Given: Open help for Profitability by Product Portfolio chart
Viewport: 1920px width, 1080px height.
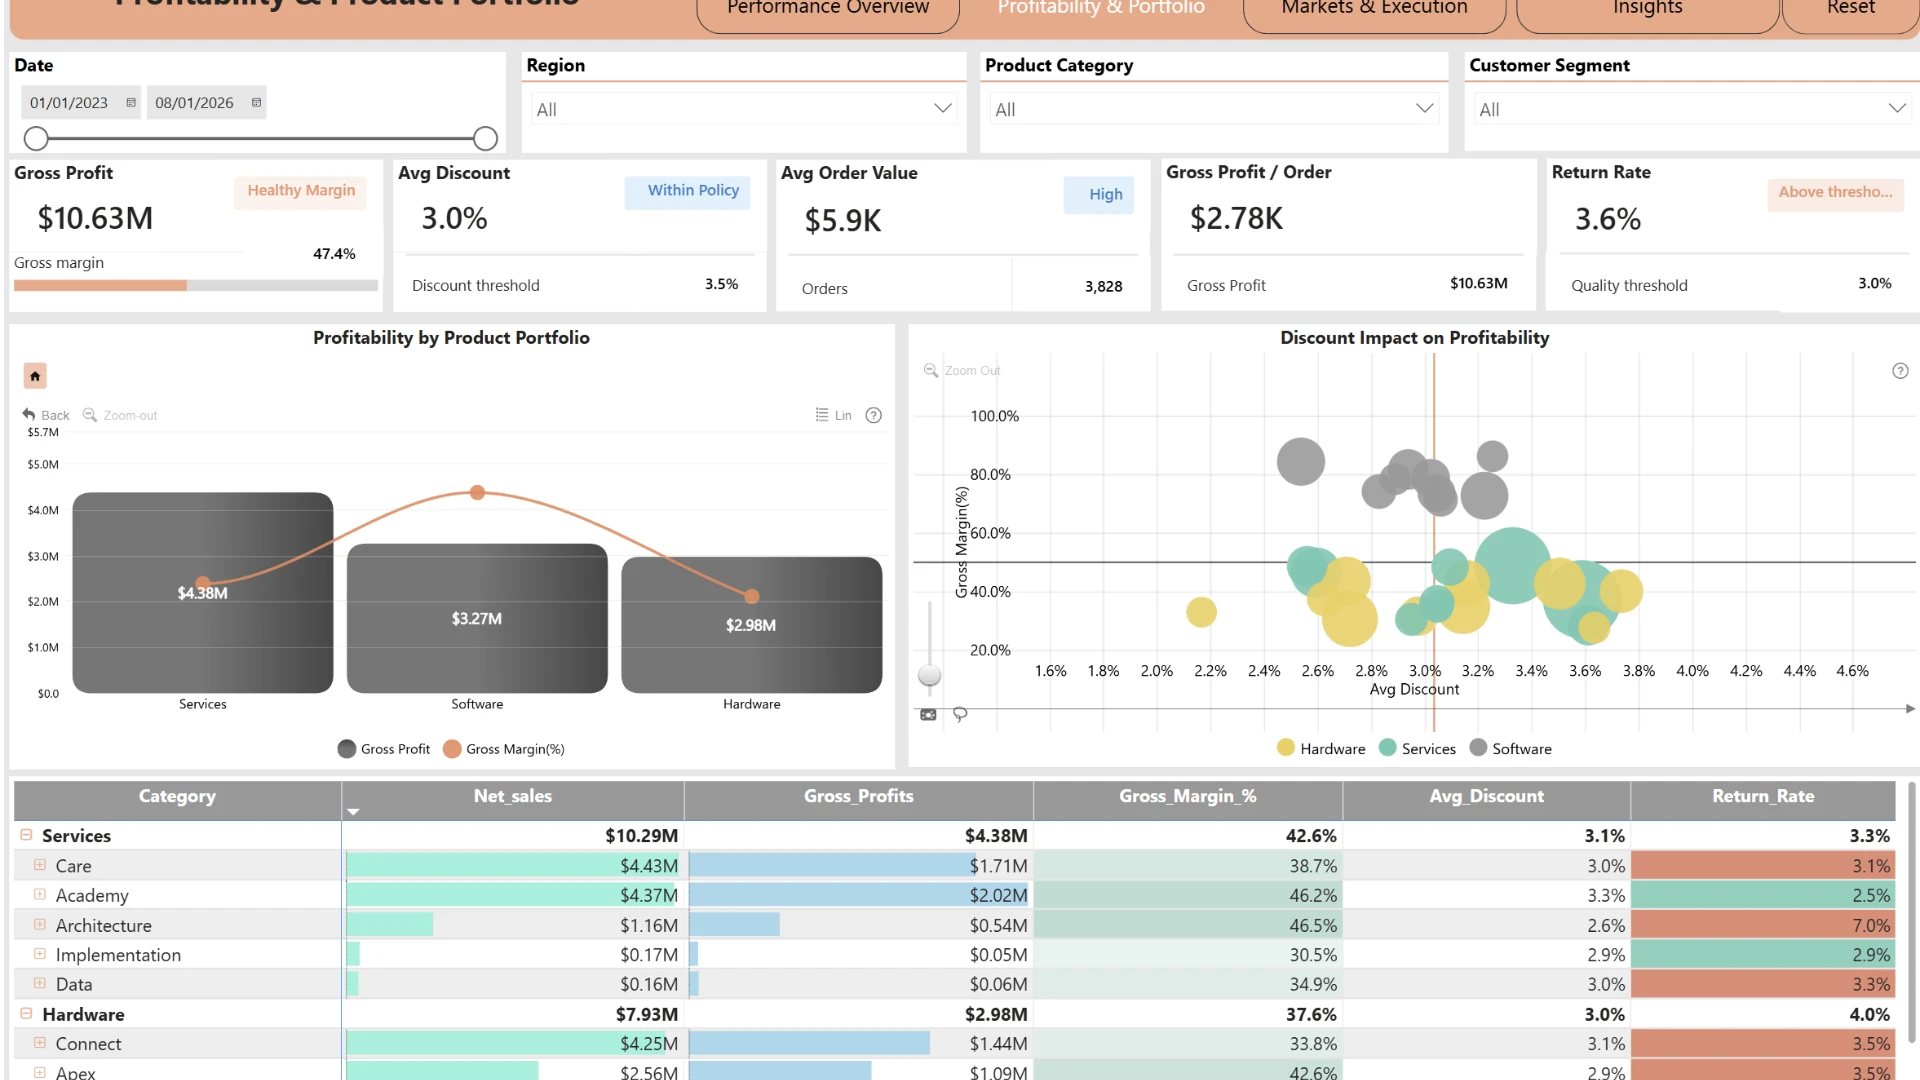Looking at the screenshot, I should tap(874, 415).
